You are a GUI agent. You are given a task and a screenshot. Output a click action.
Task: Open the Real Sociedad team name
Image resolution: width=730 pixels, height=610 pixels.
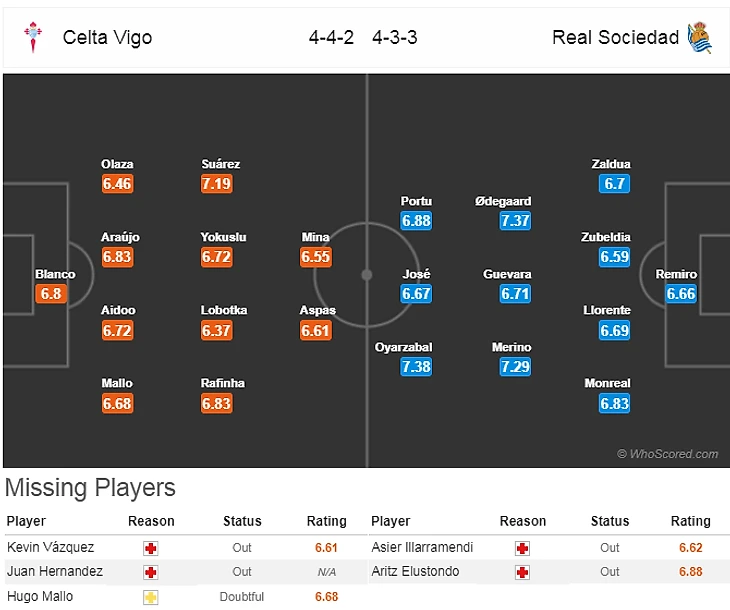click(x=615, y=38)
